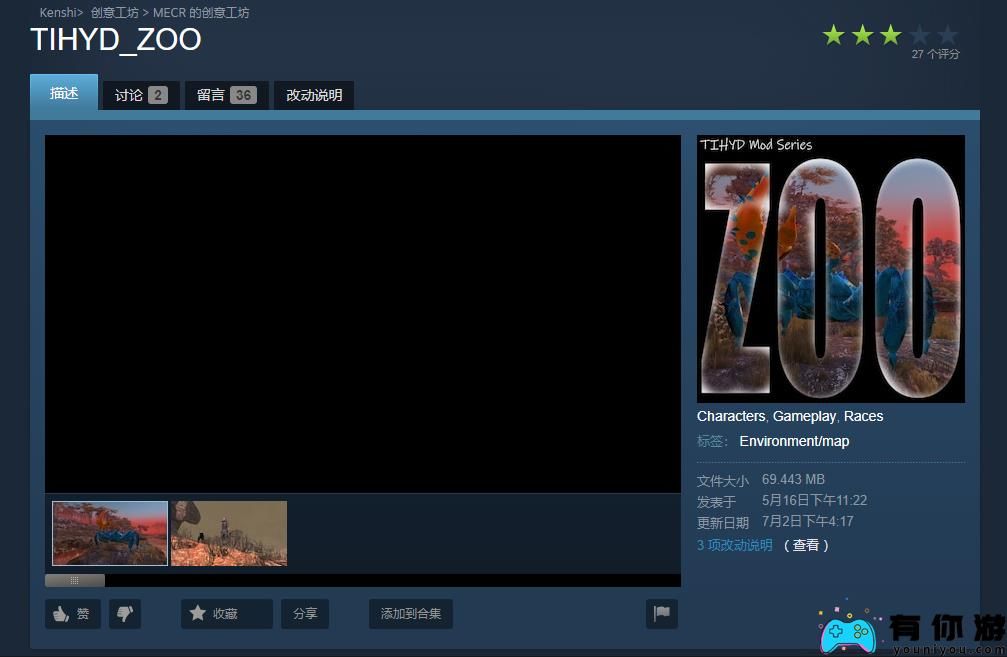Select the 描述 tab
This screenshot has height=657, width=1007.
[x=63, y=93]
